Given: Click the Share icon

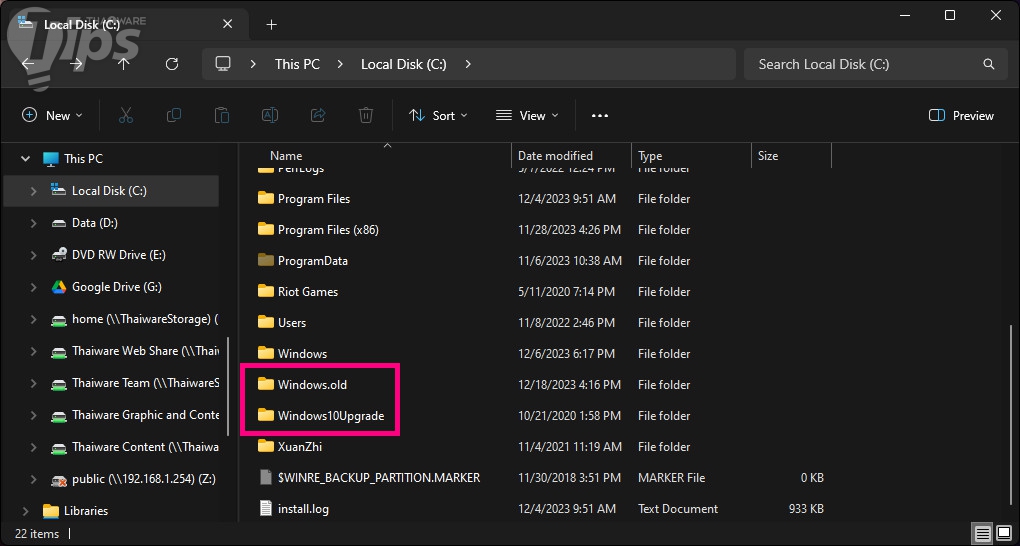Looking at the screenshot, I should 318,115.
